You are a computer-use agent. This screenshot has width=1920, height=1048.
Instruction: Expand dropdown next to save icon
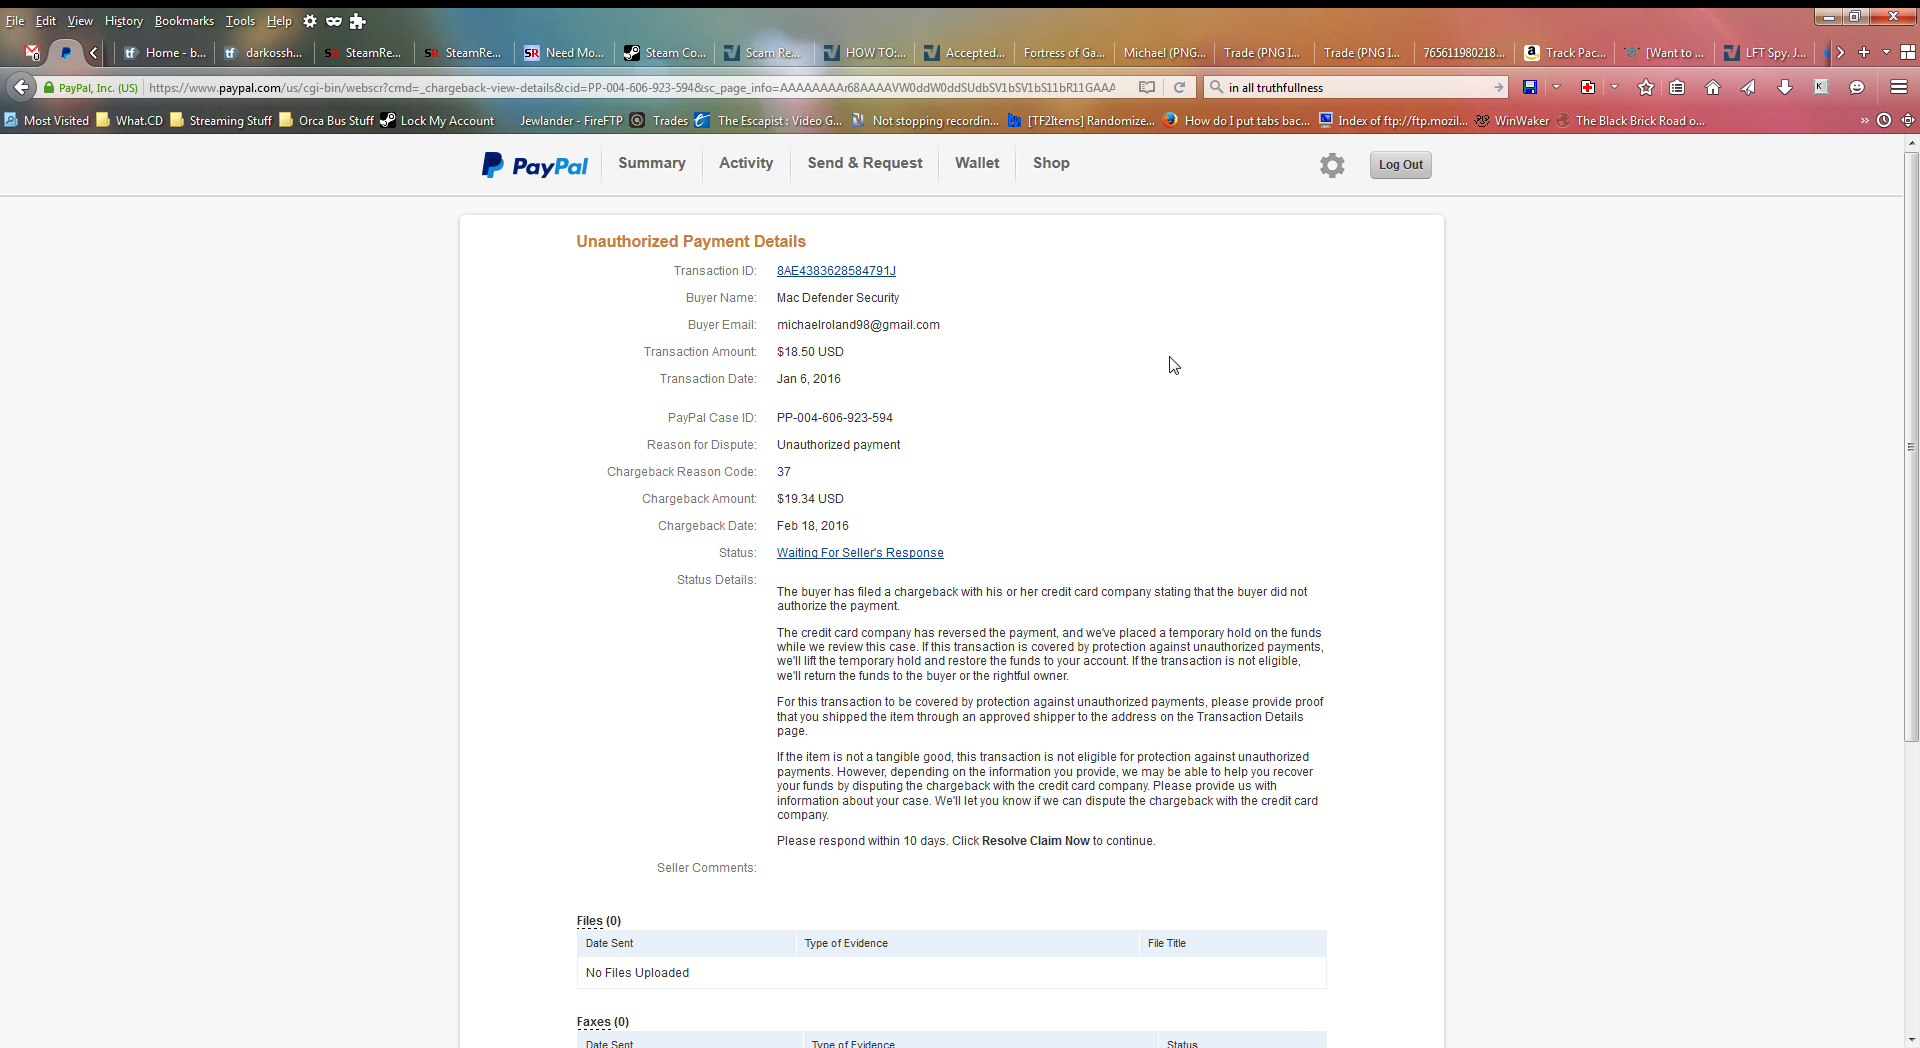pyautogui.click(x=1556, y=88)
